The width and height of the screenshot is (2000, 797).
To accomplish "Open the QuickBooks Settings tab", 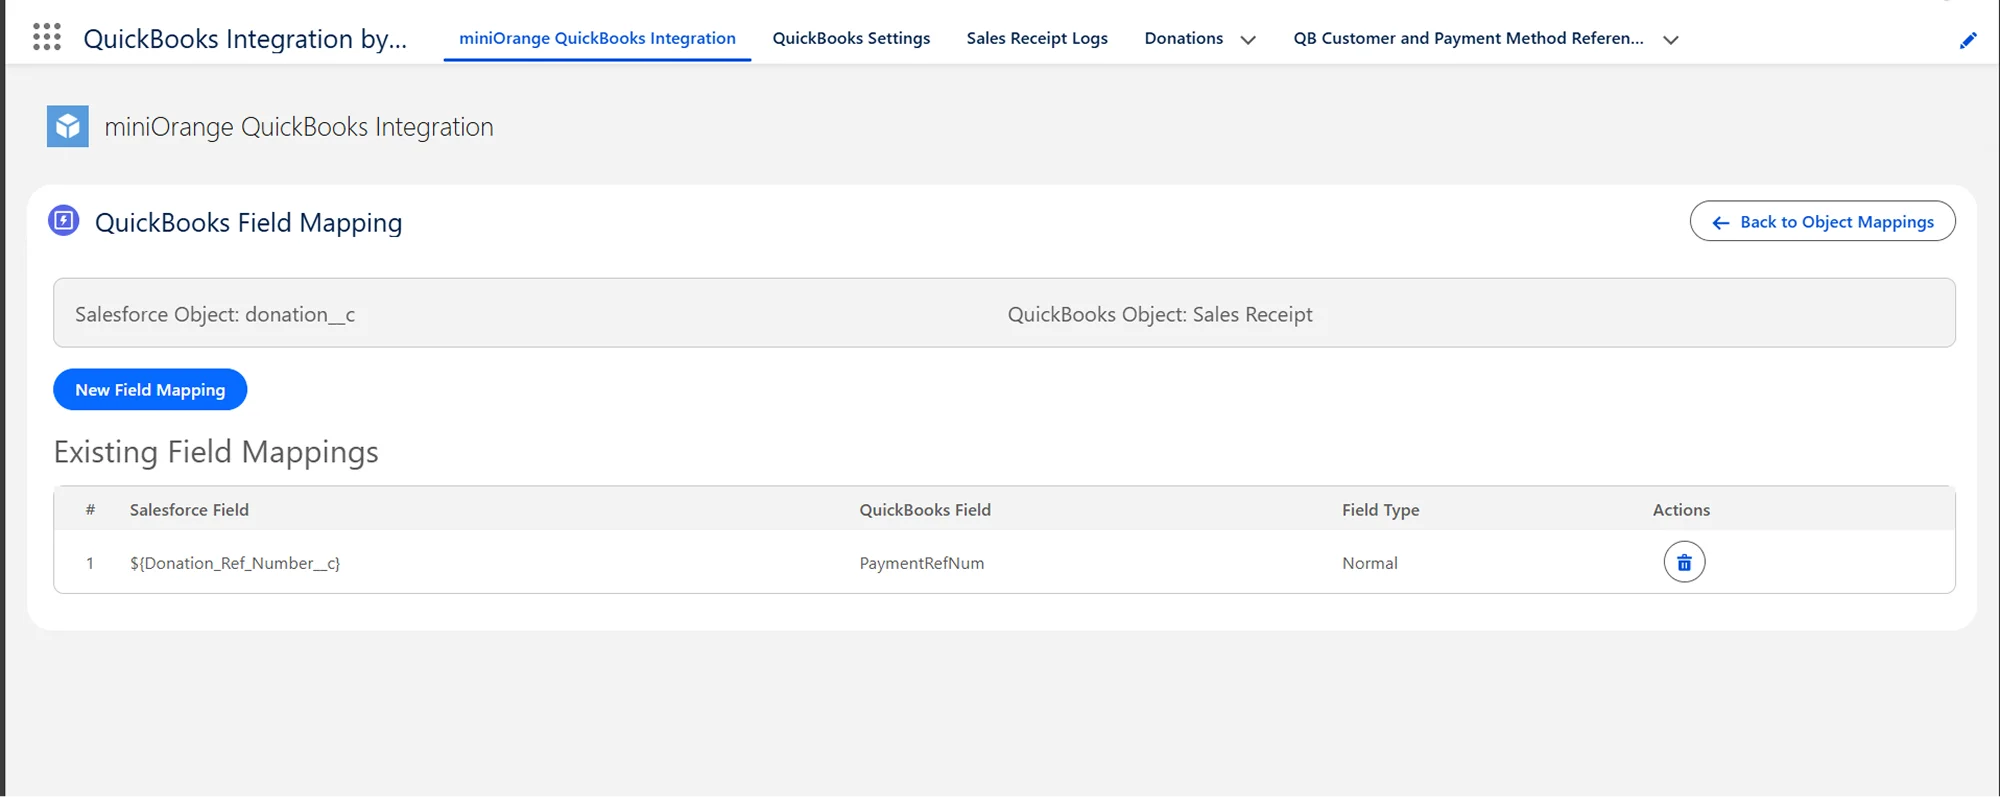I will pyautogui.click(x=851, y=38).
